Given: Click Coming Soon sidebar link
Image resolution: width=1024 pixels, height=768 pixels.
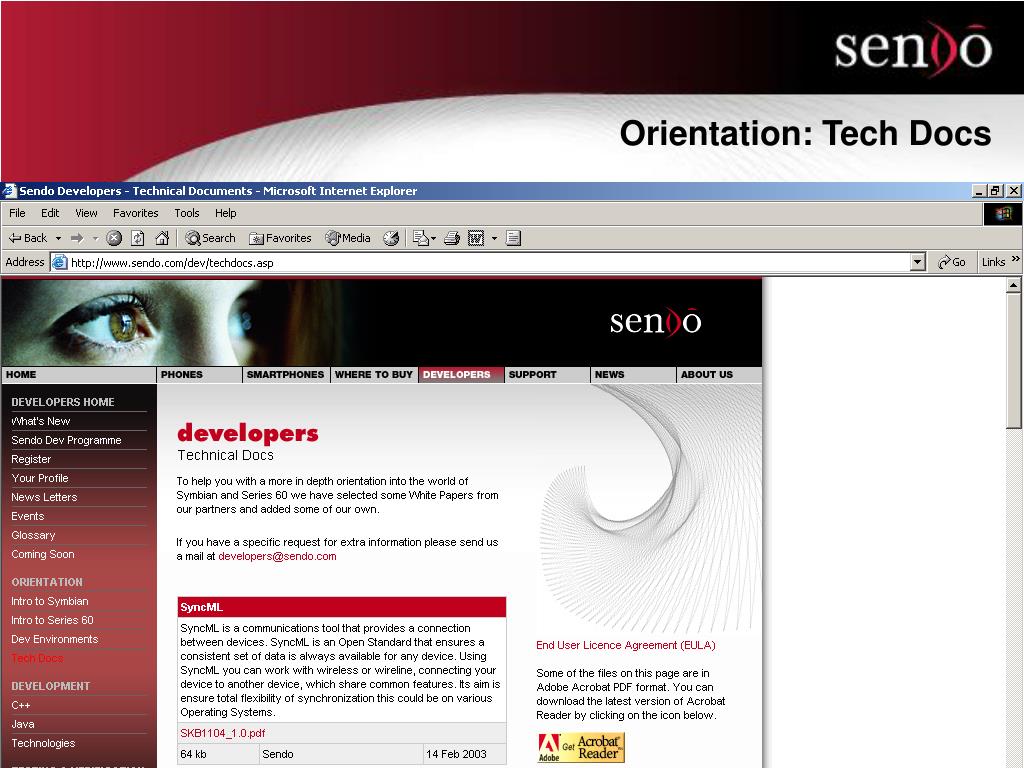Looking at the screenshot, I should click(42, 554).
